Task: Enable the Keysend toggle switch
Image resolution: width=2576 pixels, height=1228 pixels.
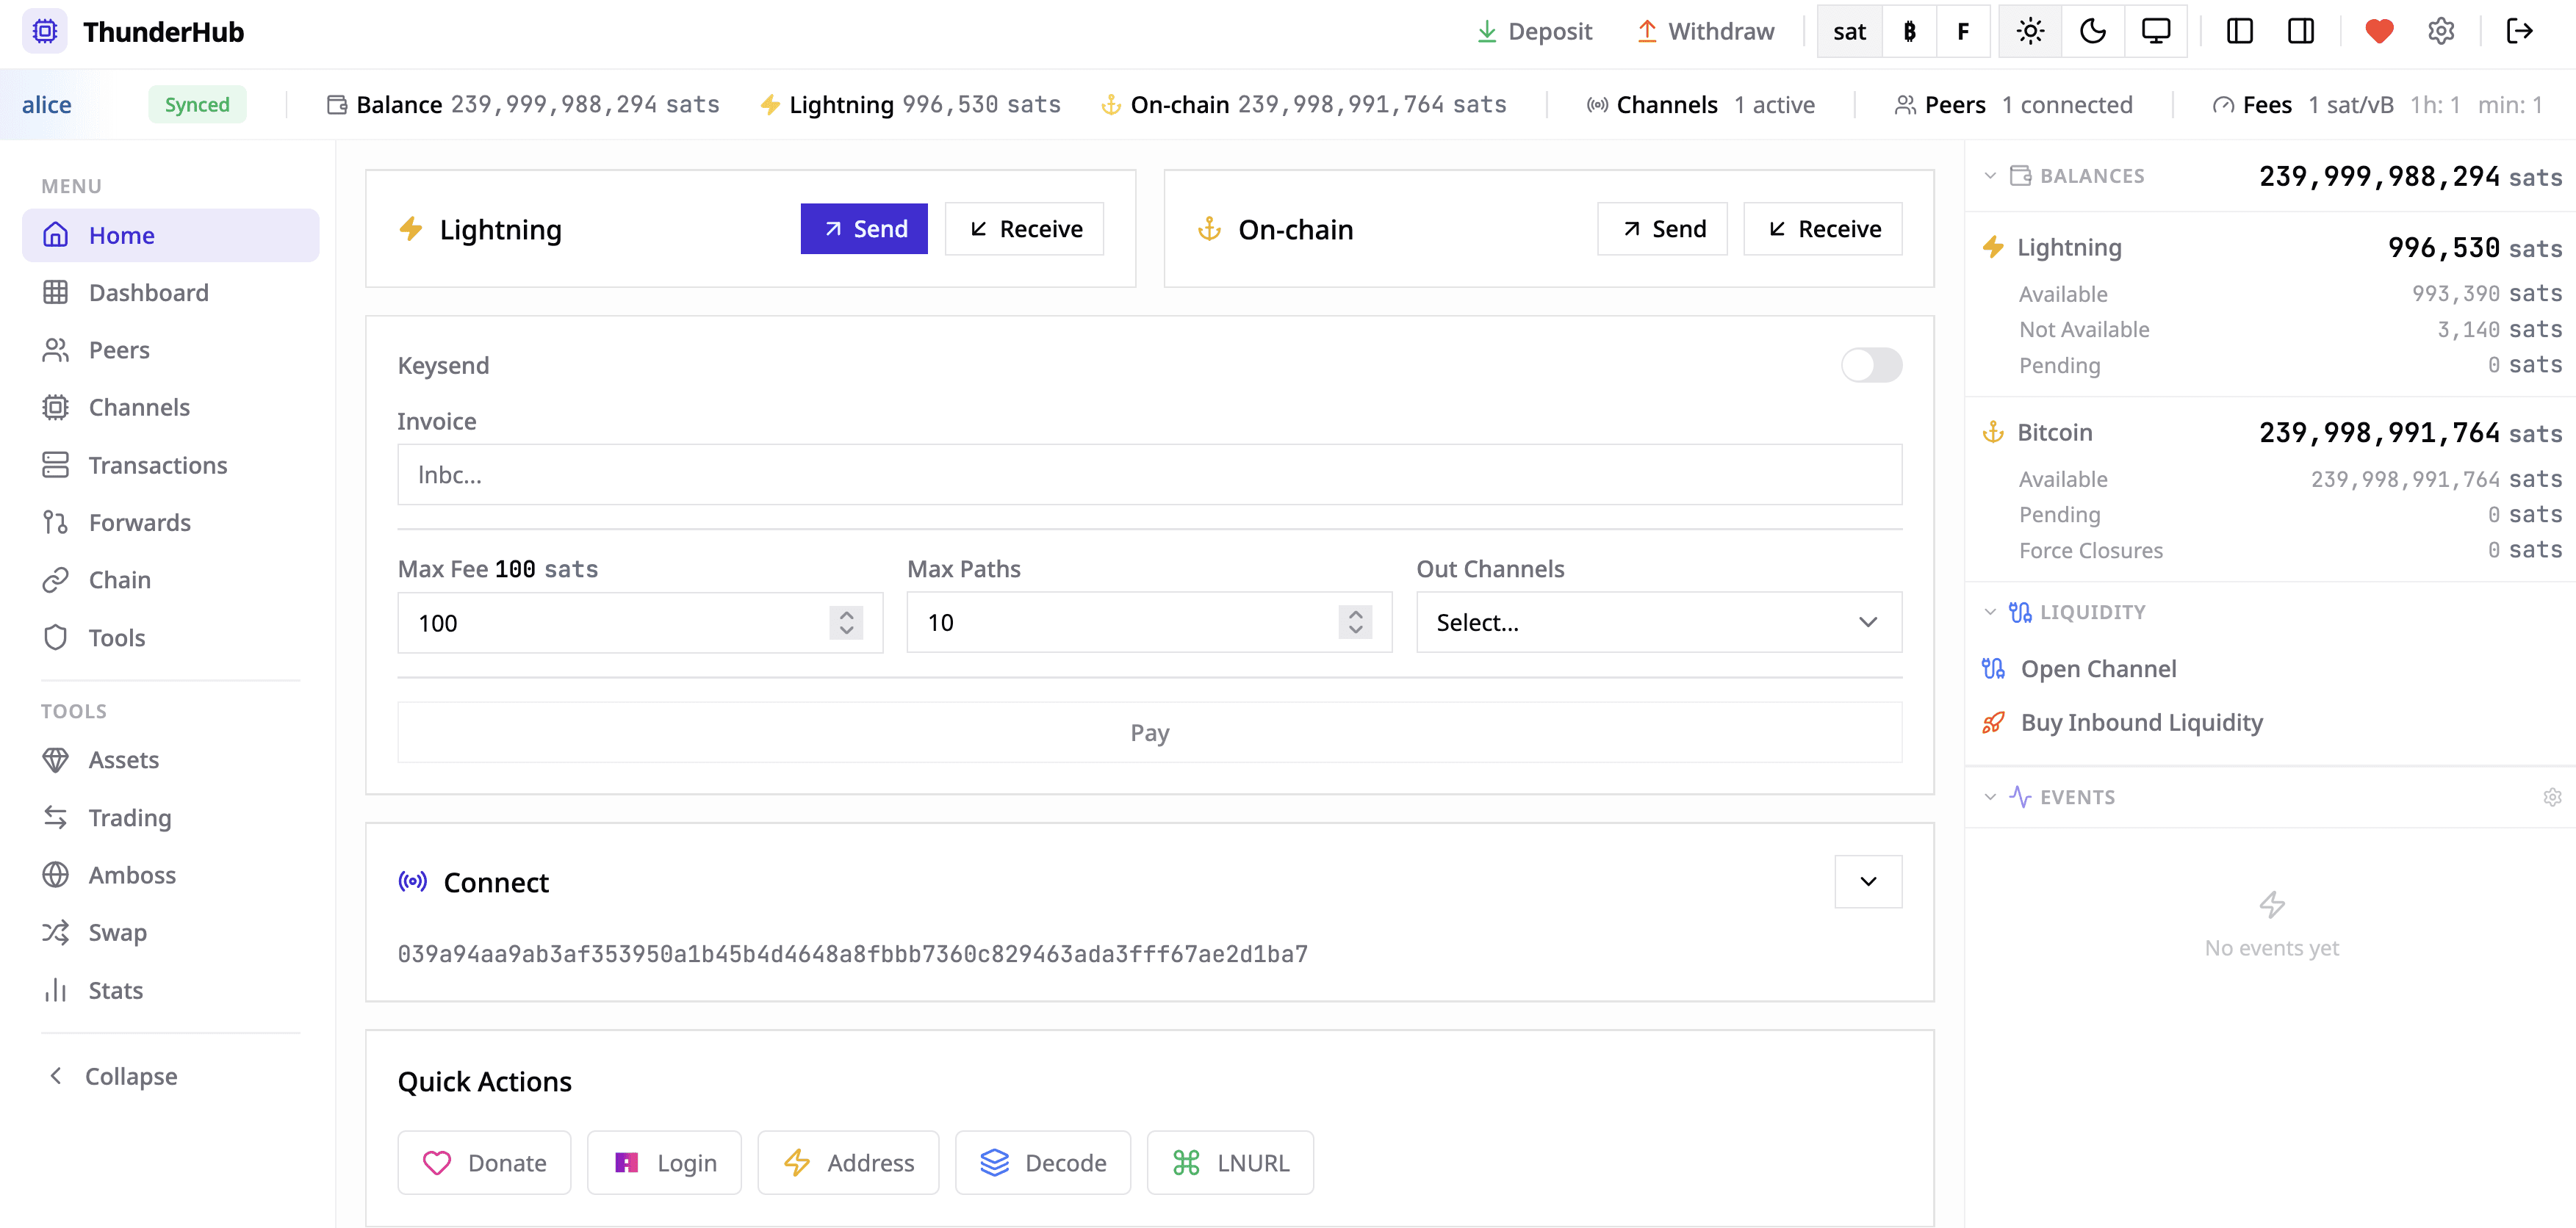Action: click(x=1870, y=365)
